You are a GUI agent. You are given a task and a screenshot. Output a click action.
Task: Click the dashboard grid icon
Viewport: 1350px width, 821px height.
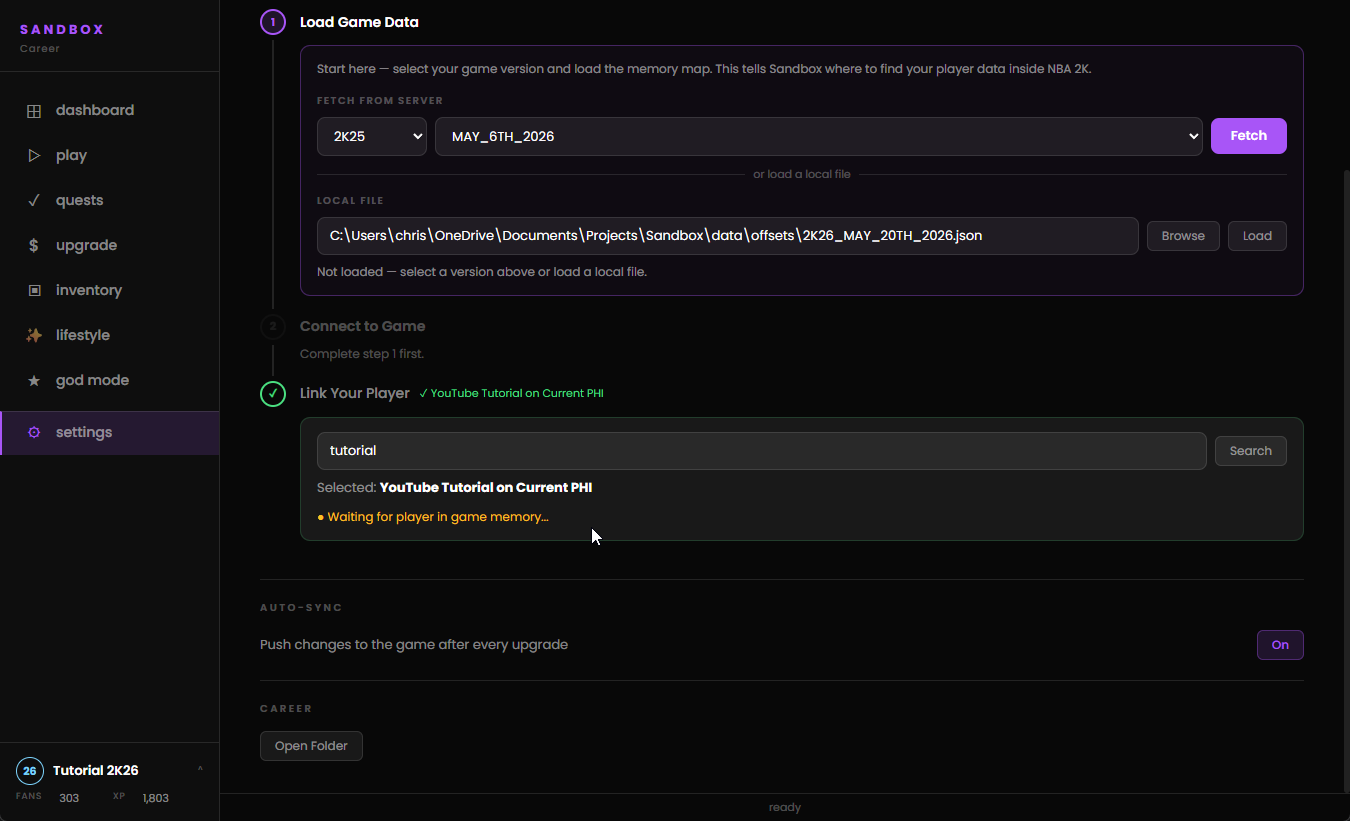[x=34, y=111]
